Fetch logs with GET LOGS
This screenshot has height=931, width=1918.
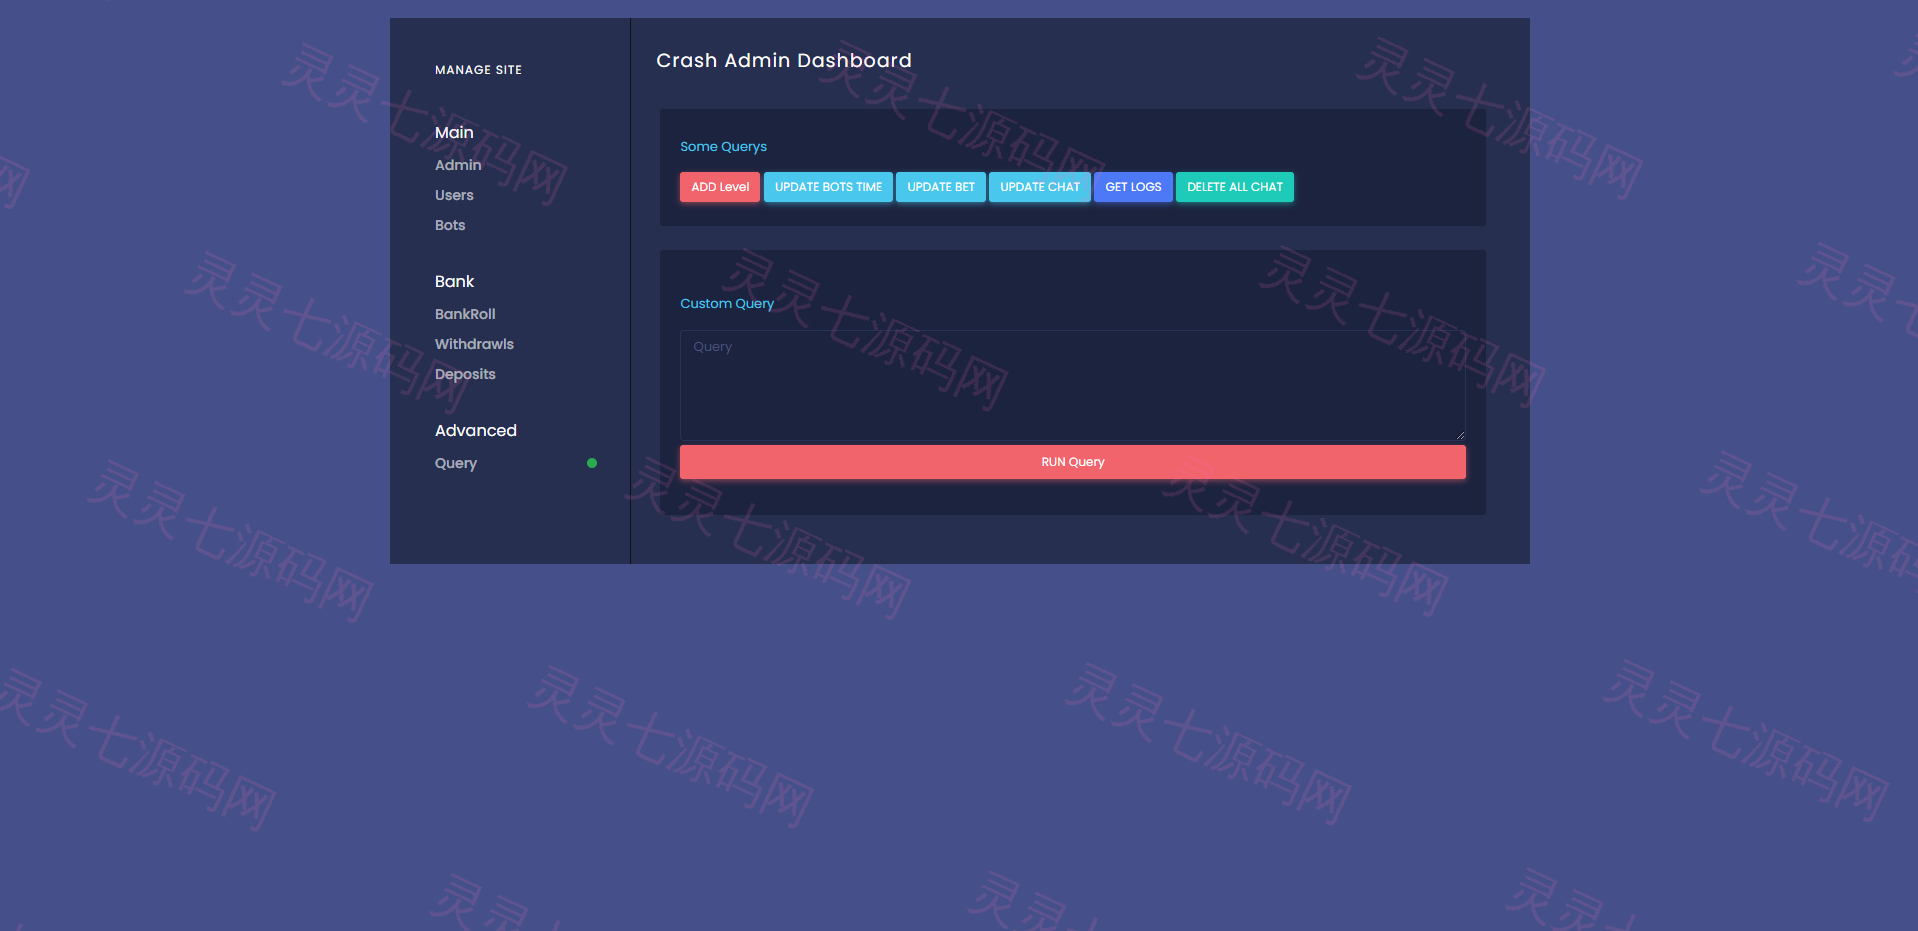1133,187
